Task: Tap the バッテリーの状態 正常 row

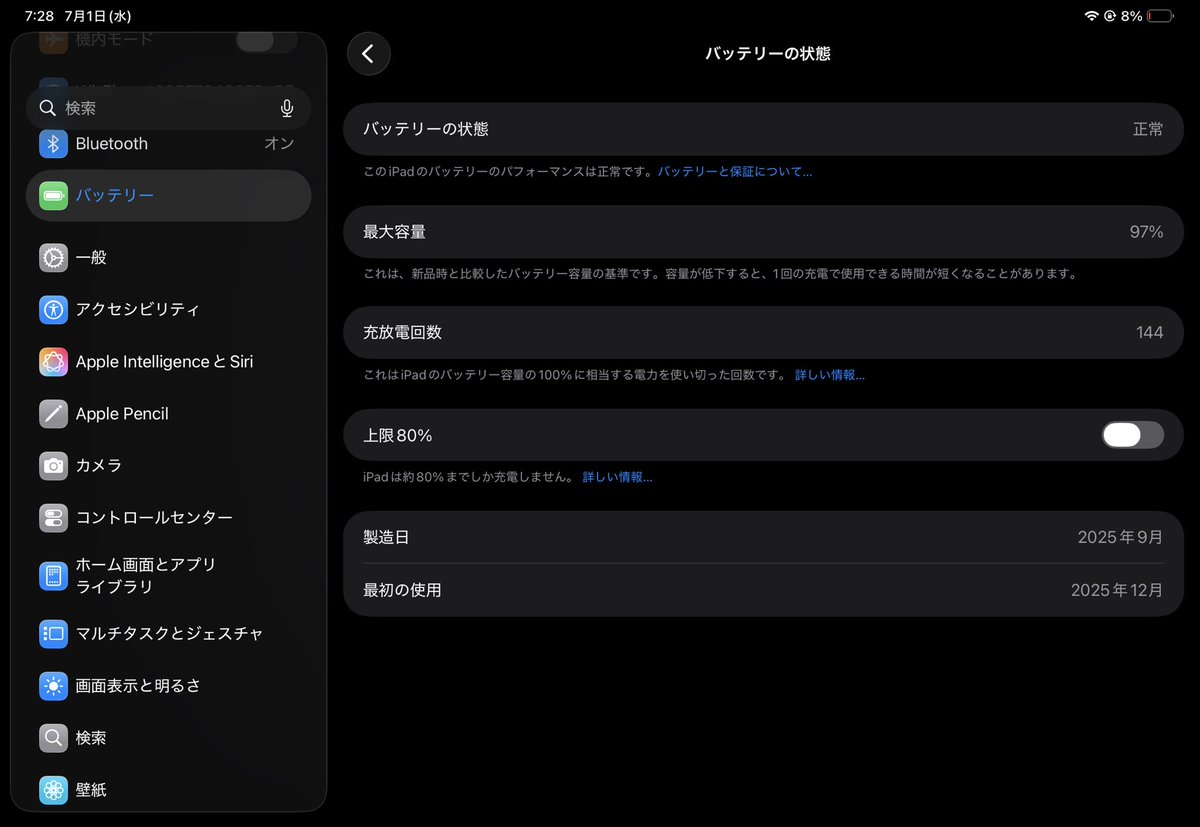Action: 763,129
